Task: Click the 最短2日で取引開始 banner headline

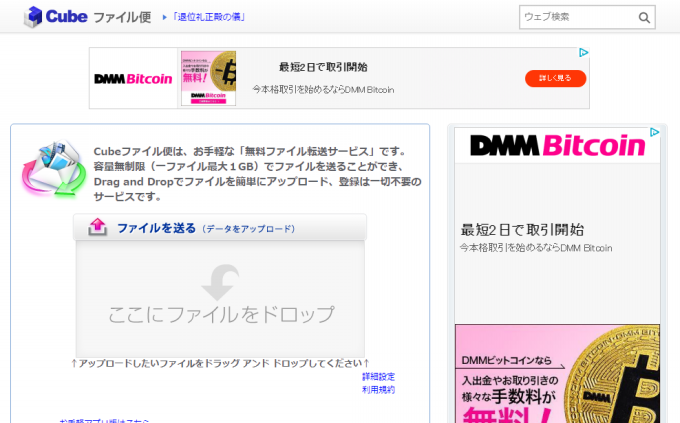Action: coord(323,67)
